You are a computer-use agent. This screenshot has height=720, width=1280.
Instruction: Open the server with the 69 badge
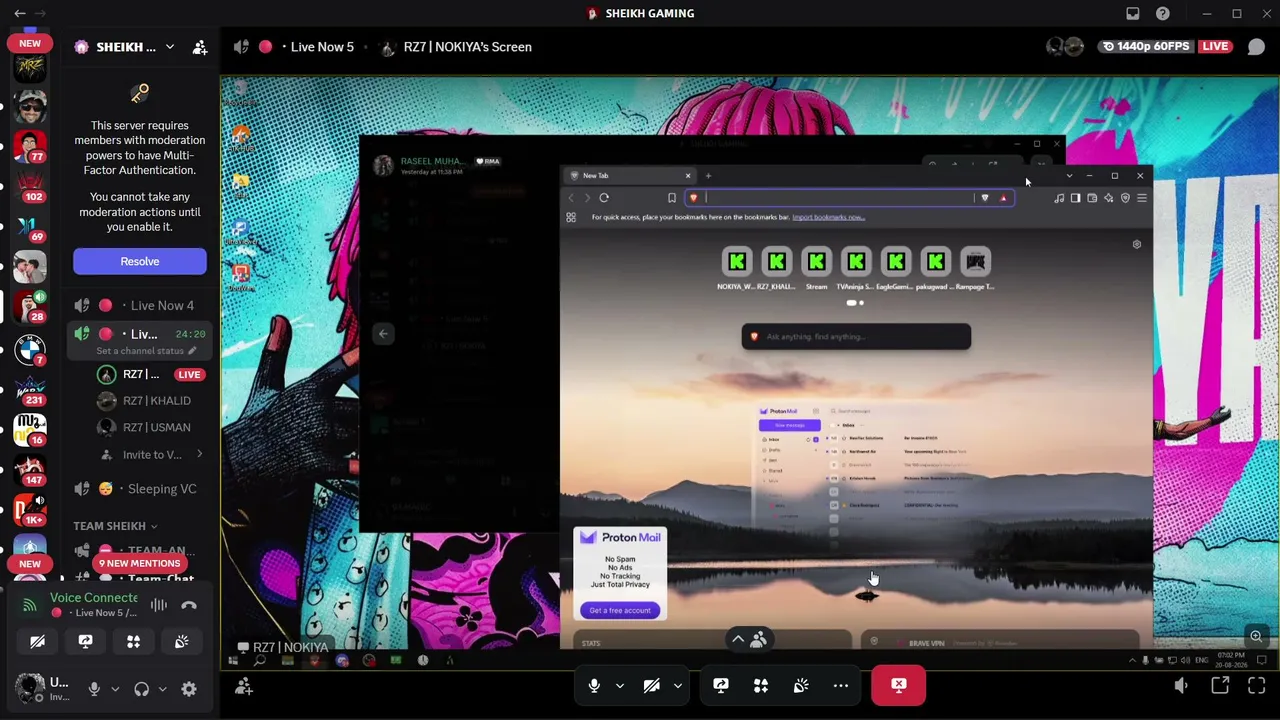coord(30,227)
